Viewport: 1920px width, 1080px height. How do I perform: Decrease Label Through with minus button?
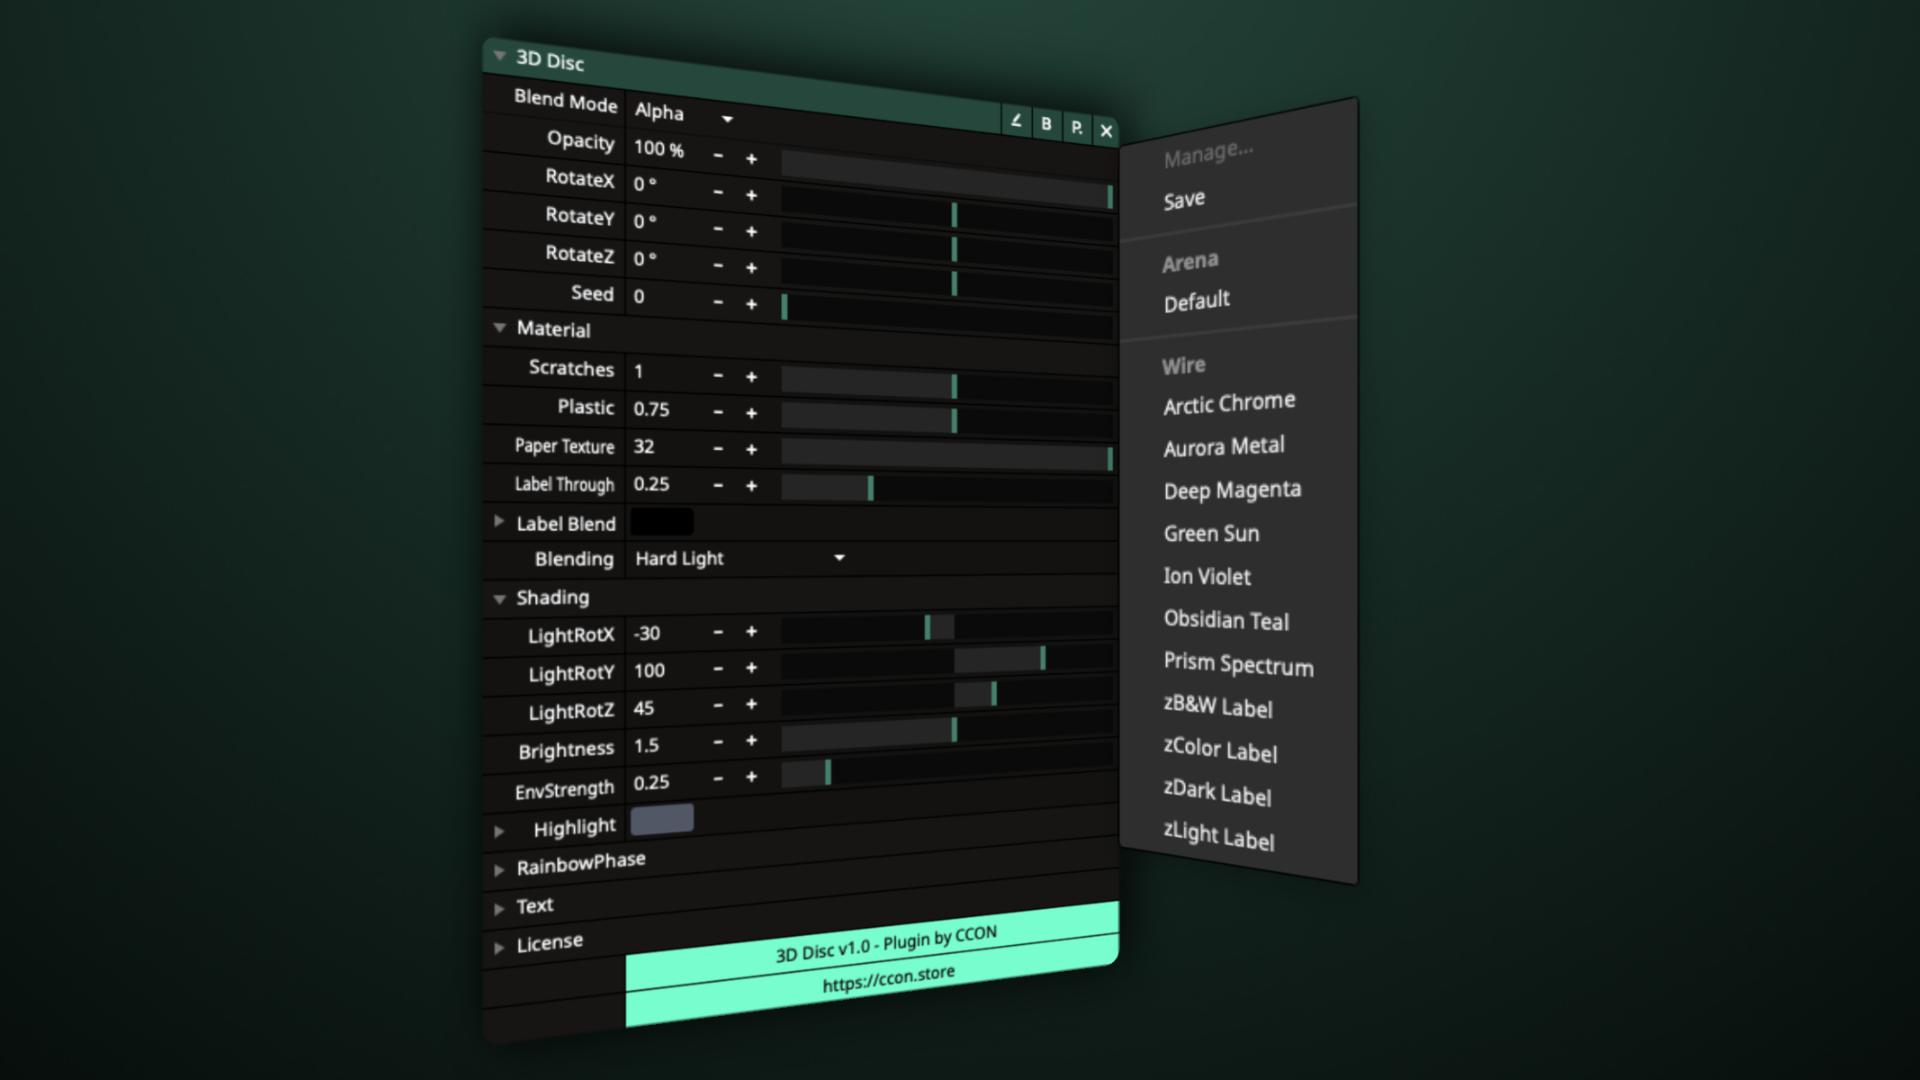tap(718, 485)
